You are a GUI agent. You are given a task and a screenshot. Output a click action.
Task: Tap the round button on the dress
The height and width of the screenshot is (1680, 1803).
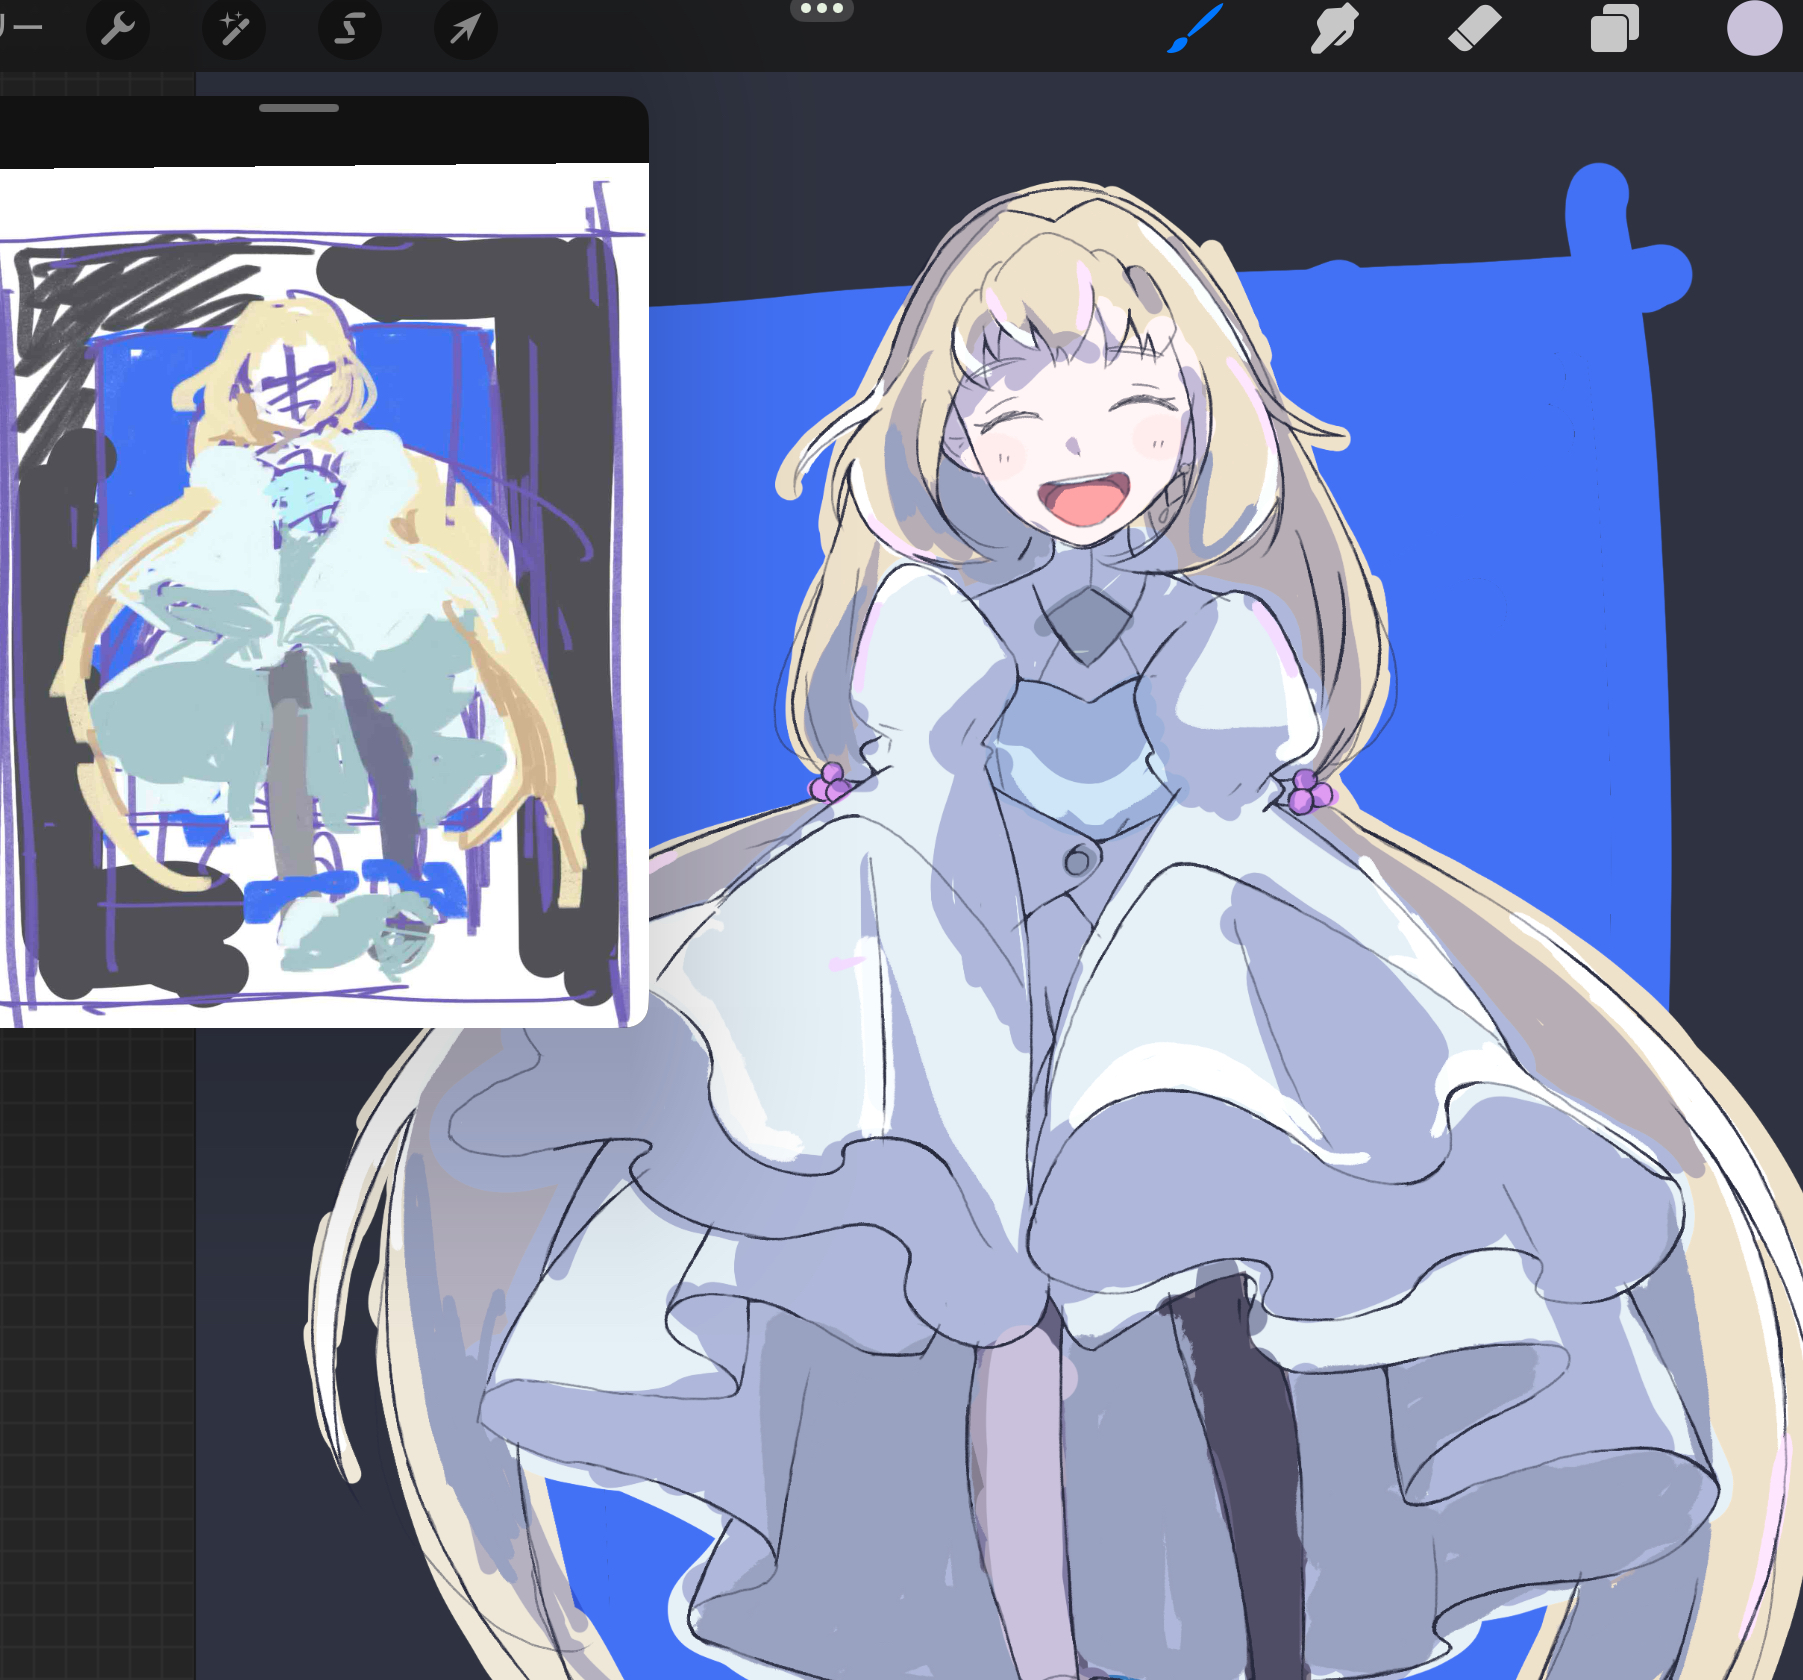pos(1078,860)
